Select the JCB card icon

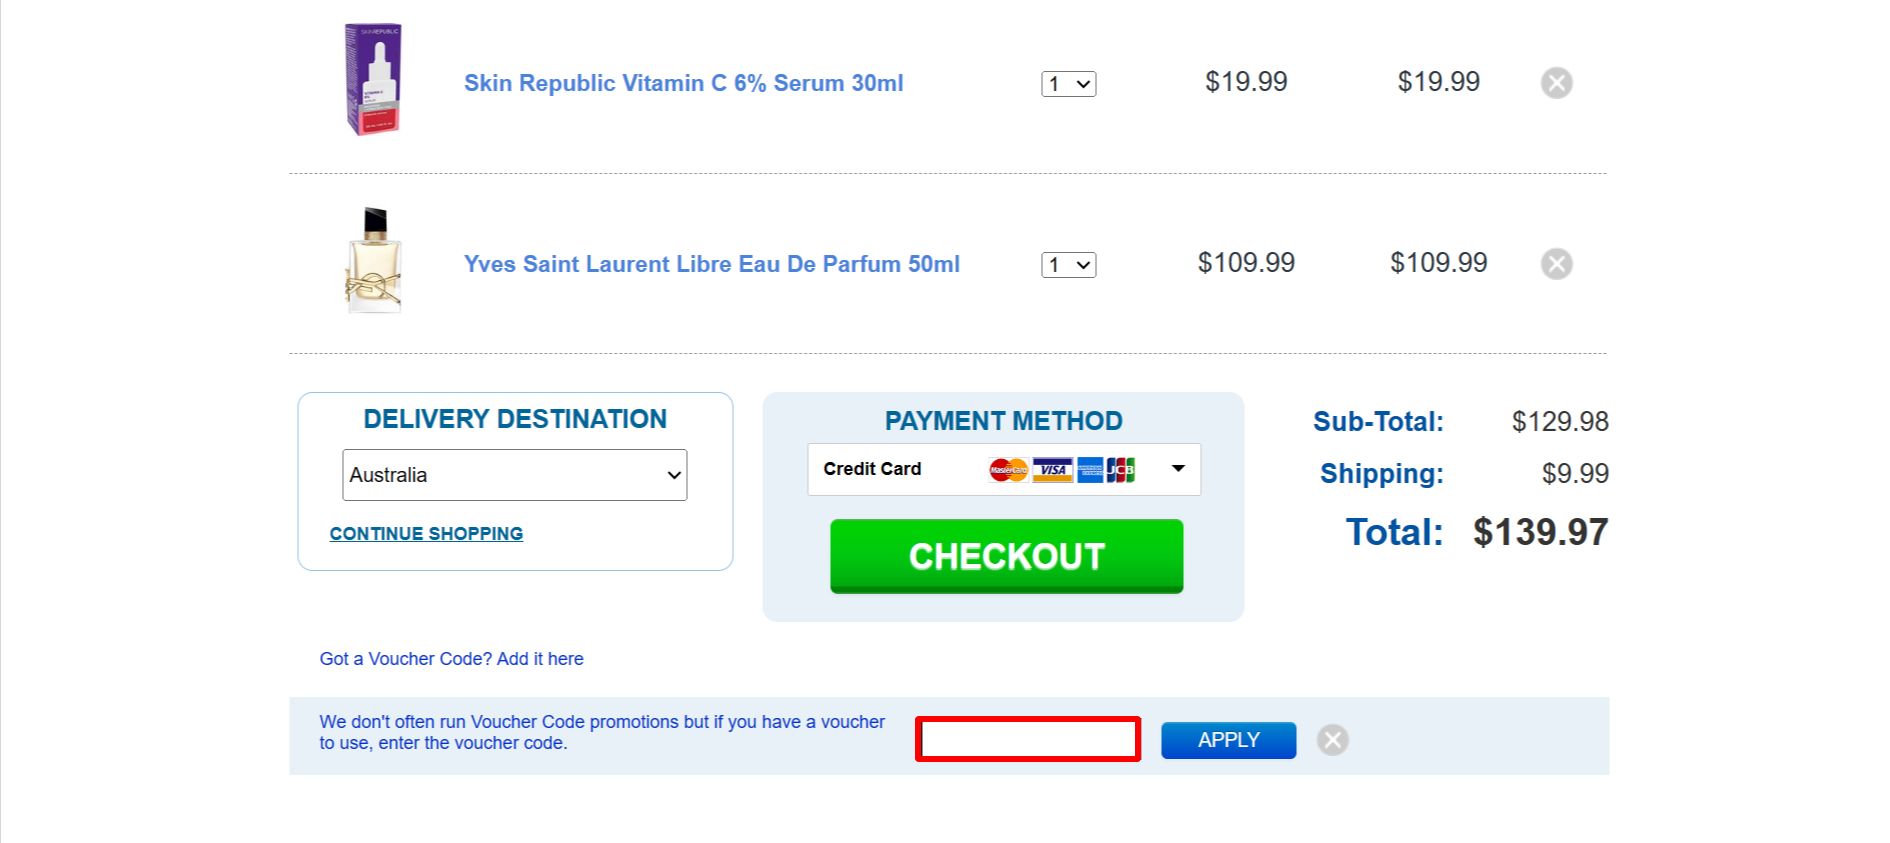1121,469
